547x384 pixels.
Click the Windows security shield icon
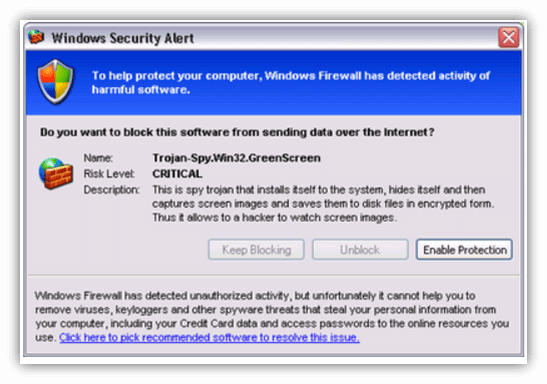click(55, 82)
